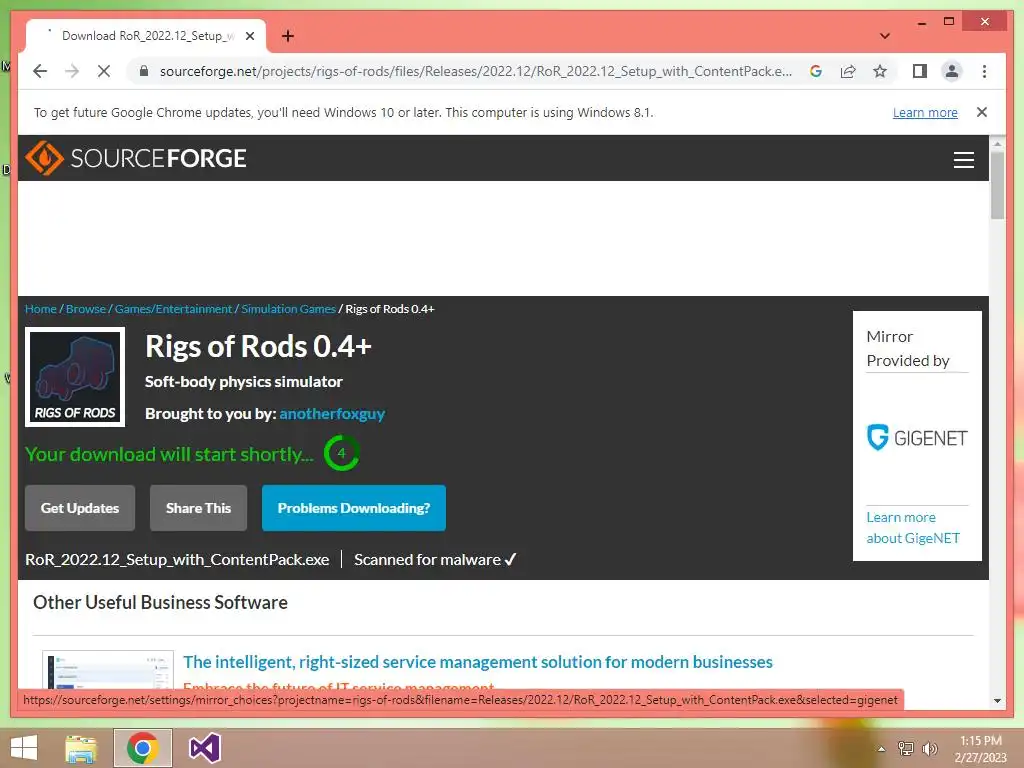Open site security lock icon
Viewport: 1024px width, 768px height.
[144, 71]
